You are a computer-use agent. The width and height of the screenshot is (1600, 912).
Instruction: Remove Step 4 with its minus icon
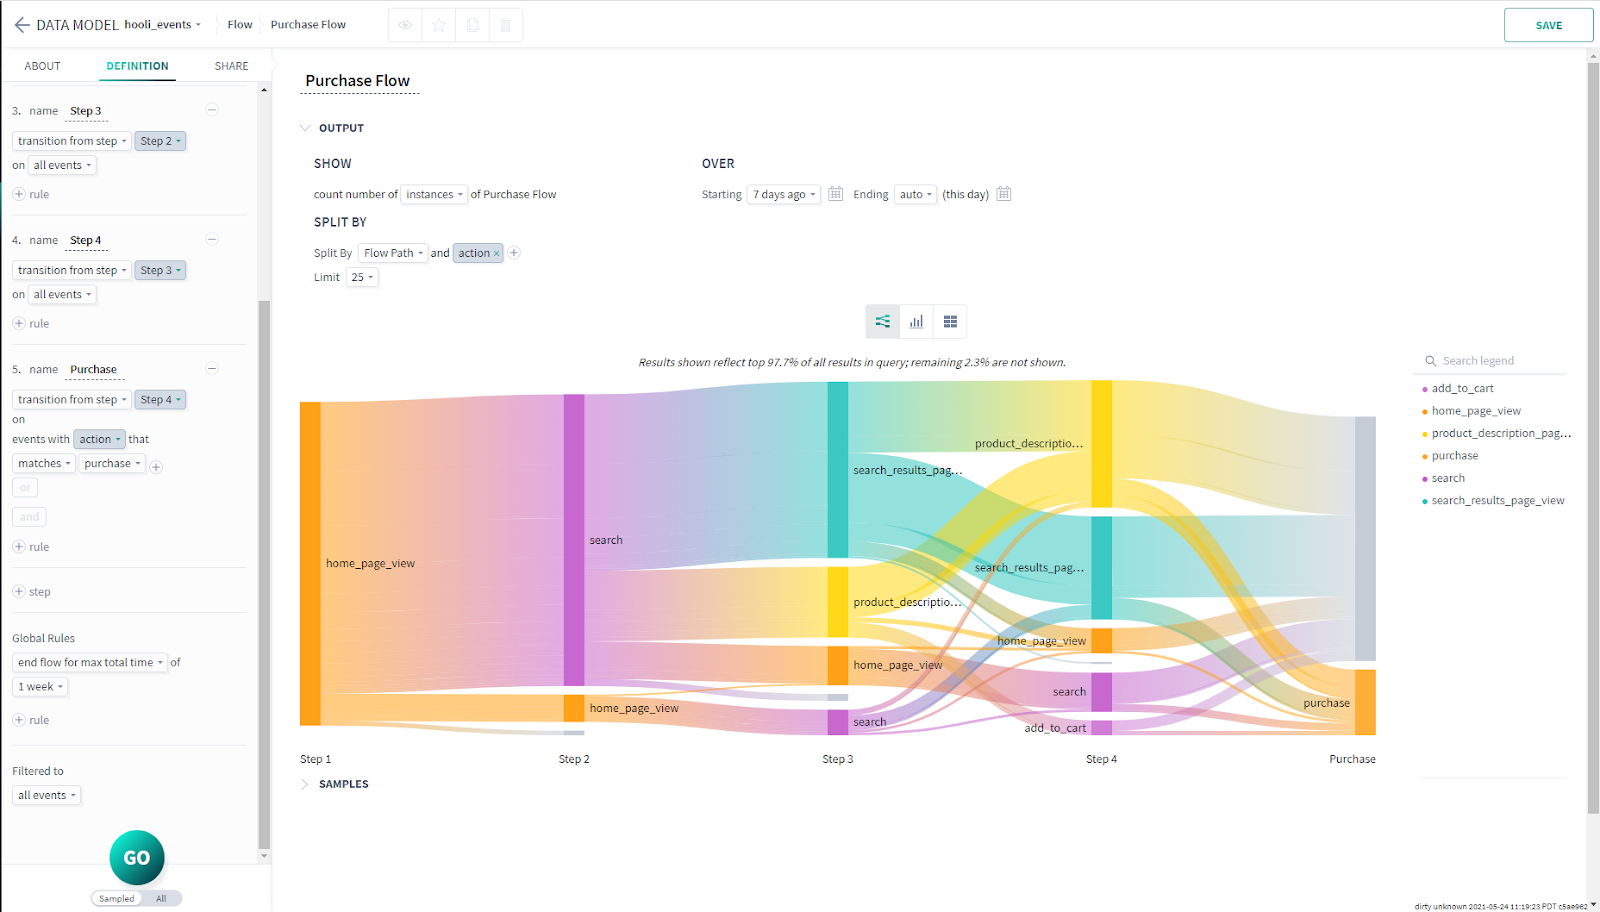point(212,239)
